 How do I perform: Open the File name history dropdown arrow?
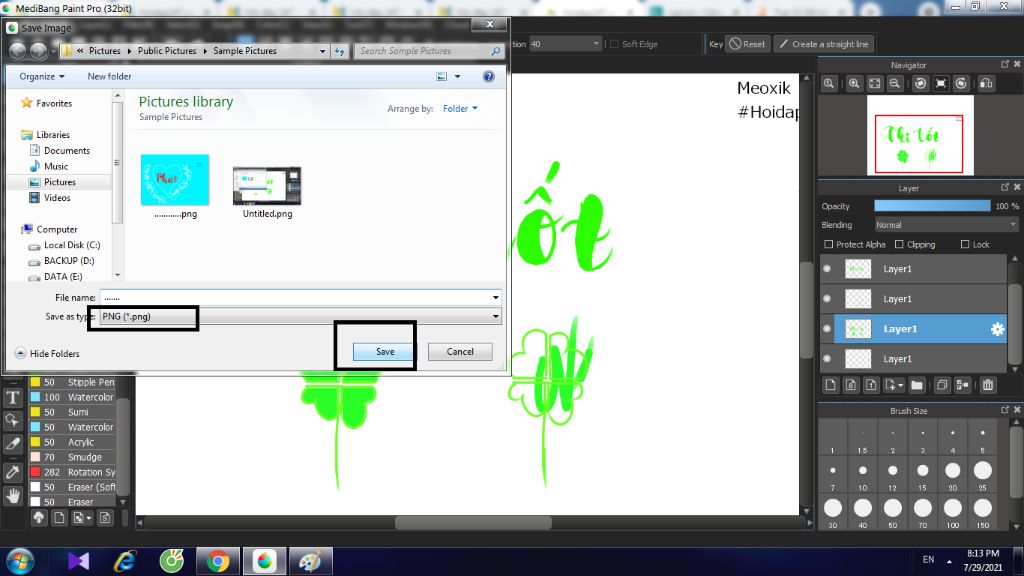coord(496,298)
